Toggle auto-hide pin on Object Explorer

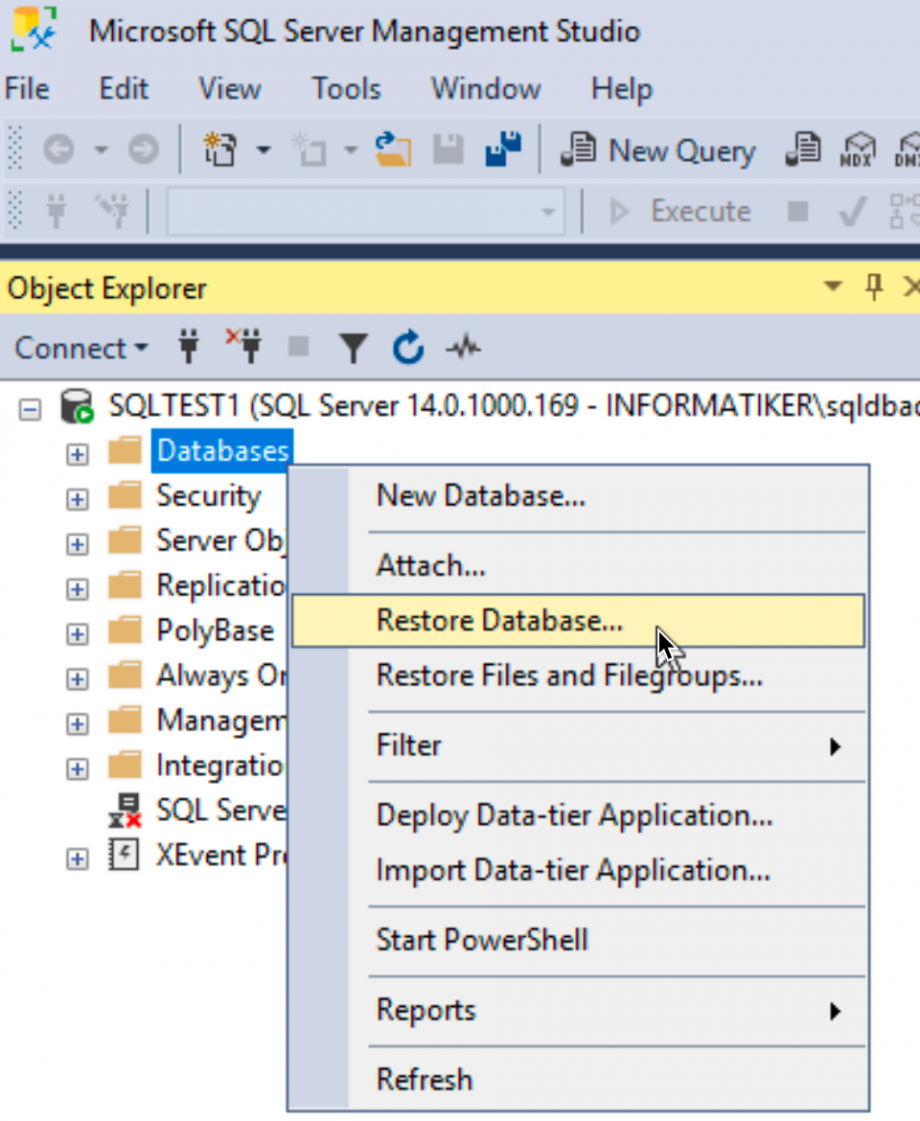point(874,288)
